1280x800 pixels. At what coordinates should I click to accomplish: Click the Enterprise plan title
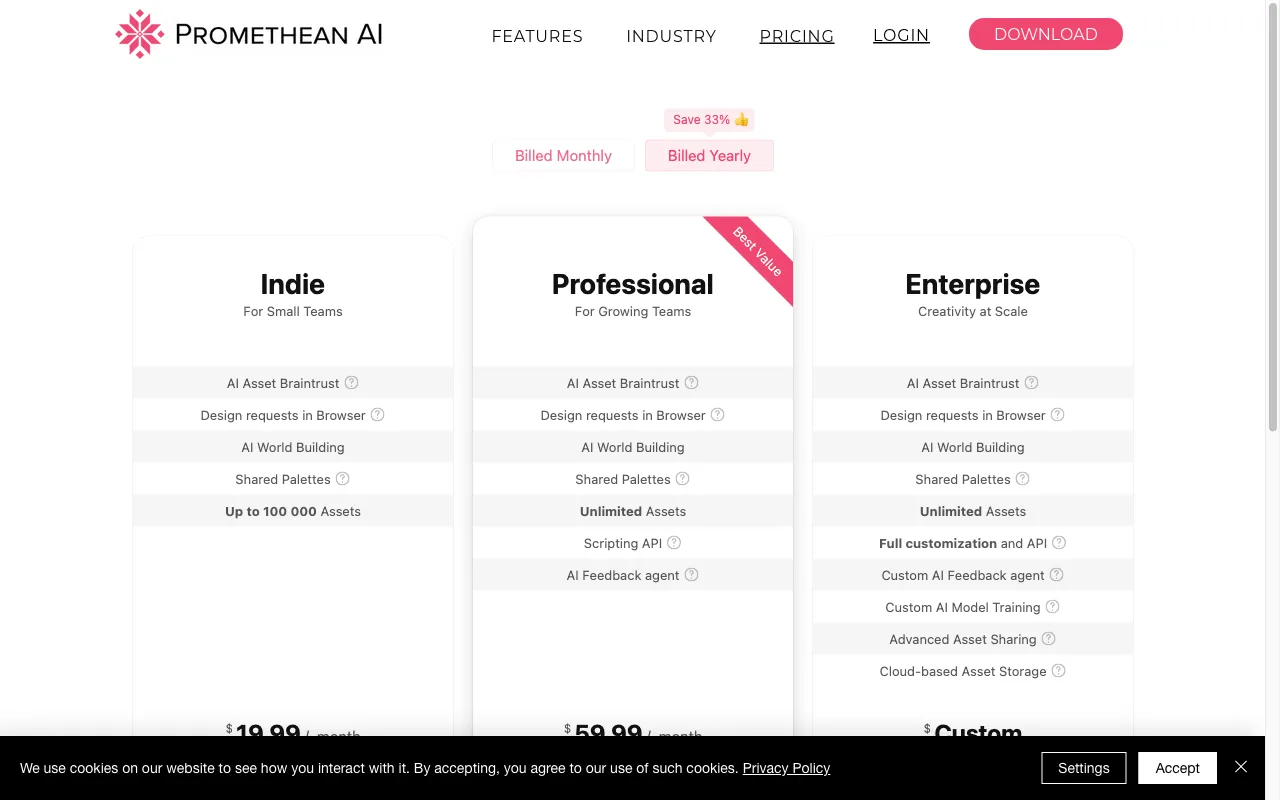tap(973, 284)
